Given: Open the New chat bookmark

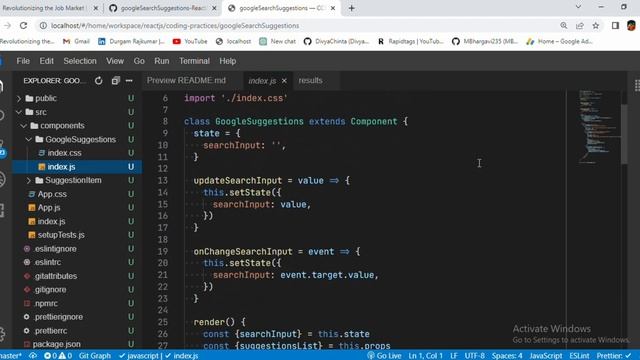Looking at the screenshot, I should click(278, 41).
